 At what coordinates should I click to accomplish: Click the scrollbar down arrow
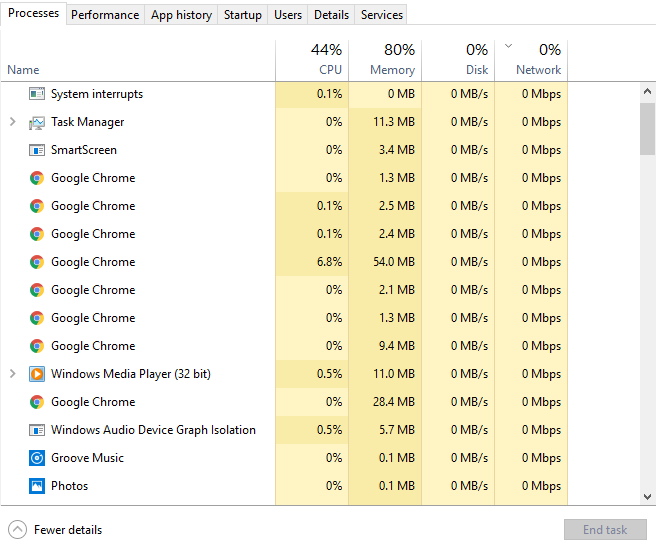647,497
